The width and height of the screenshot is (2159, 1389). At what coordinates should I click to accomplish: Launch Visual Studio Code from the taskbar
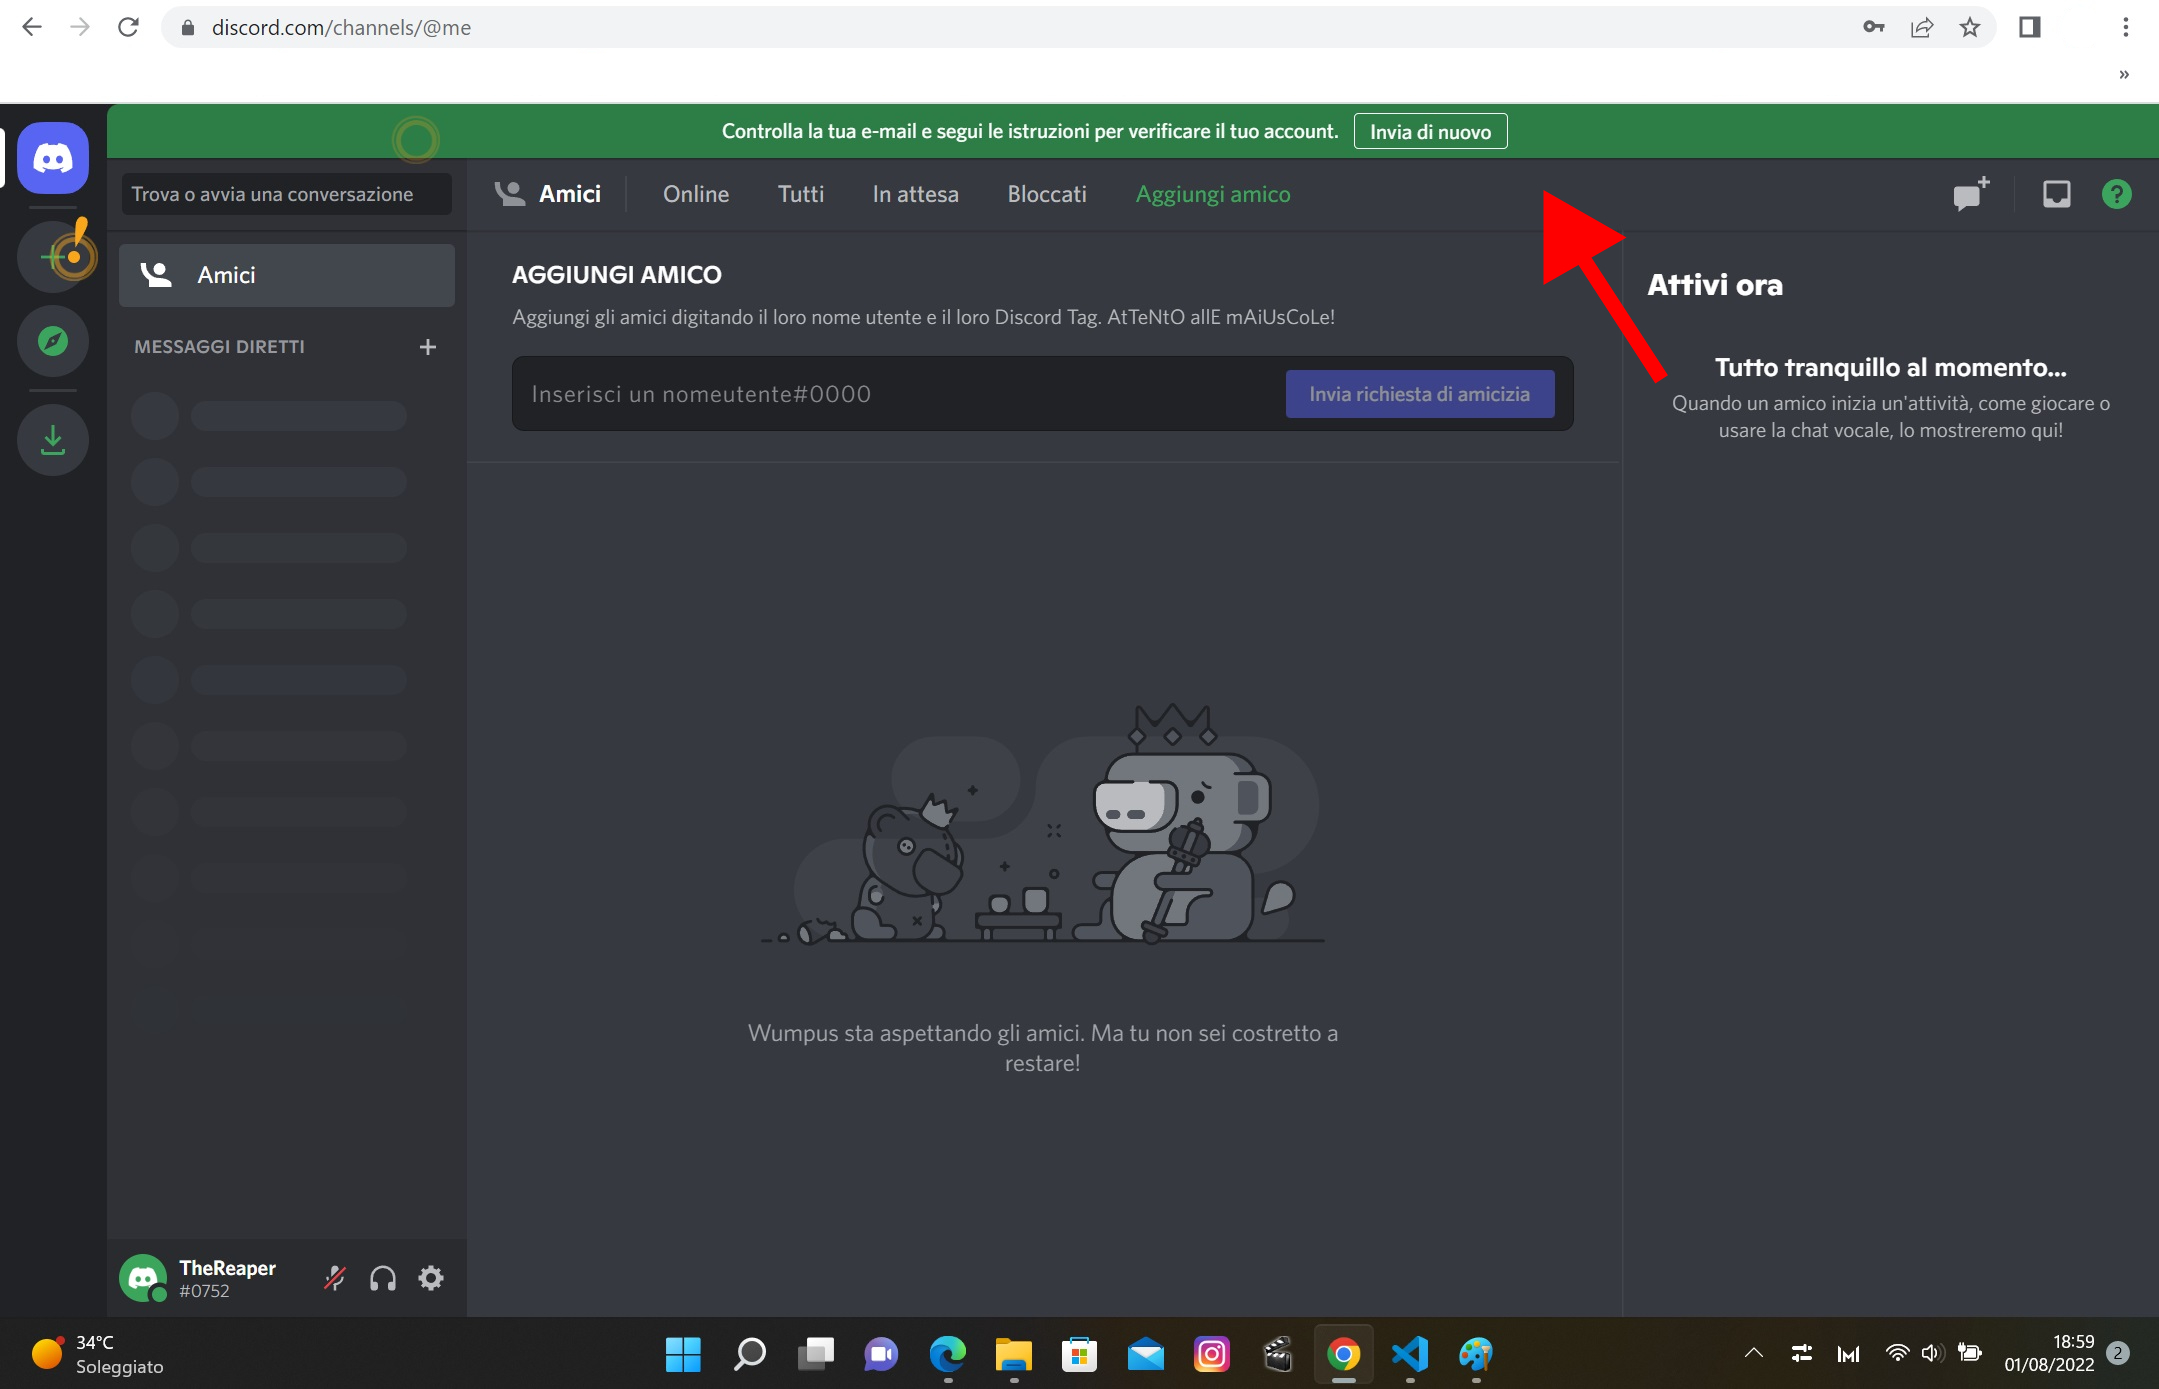(1409, 1355)
